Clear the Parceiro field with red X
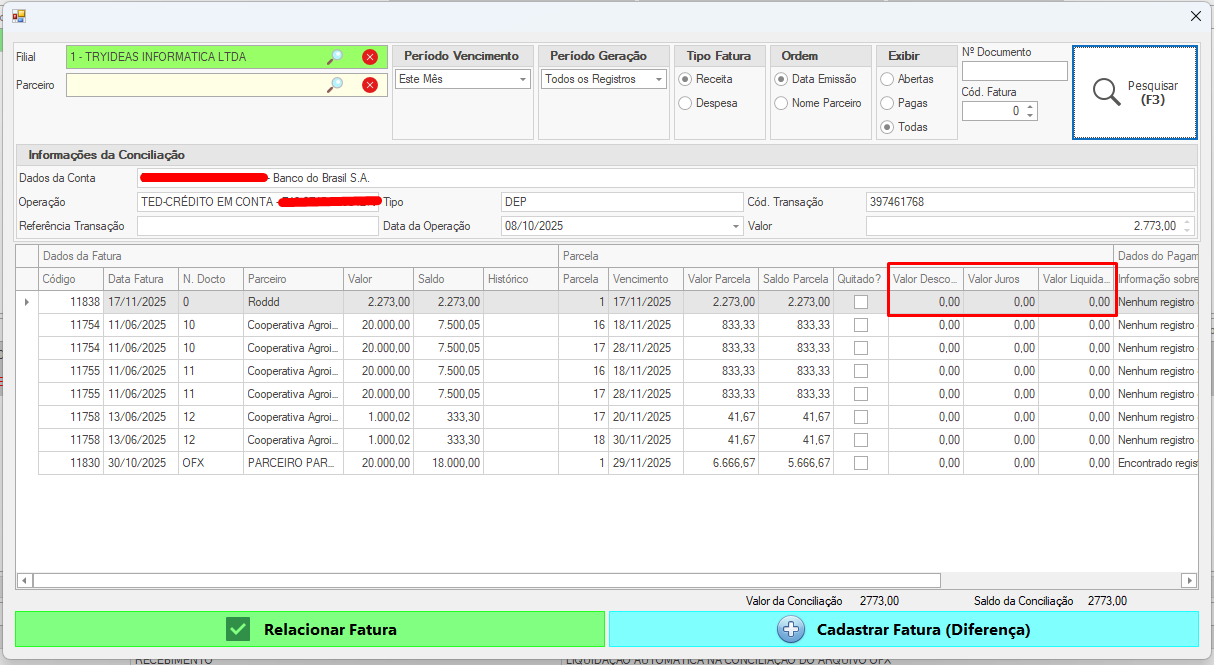 pyautogui.click(x=370, y=85)
